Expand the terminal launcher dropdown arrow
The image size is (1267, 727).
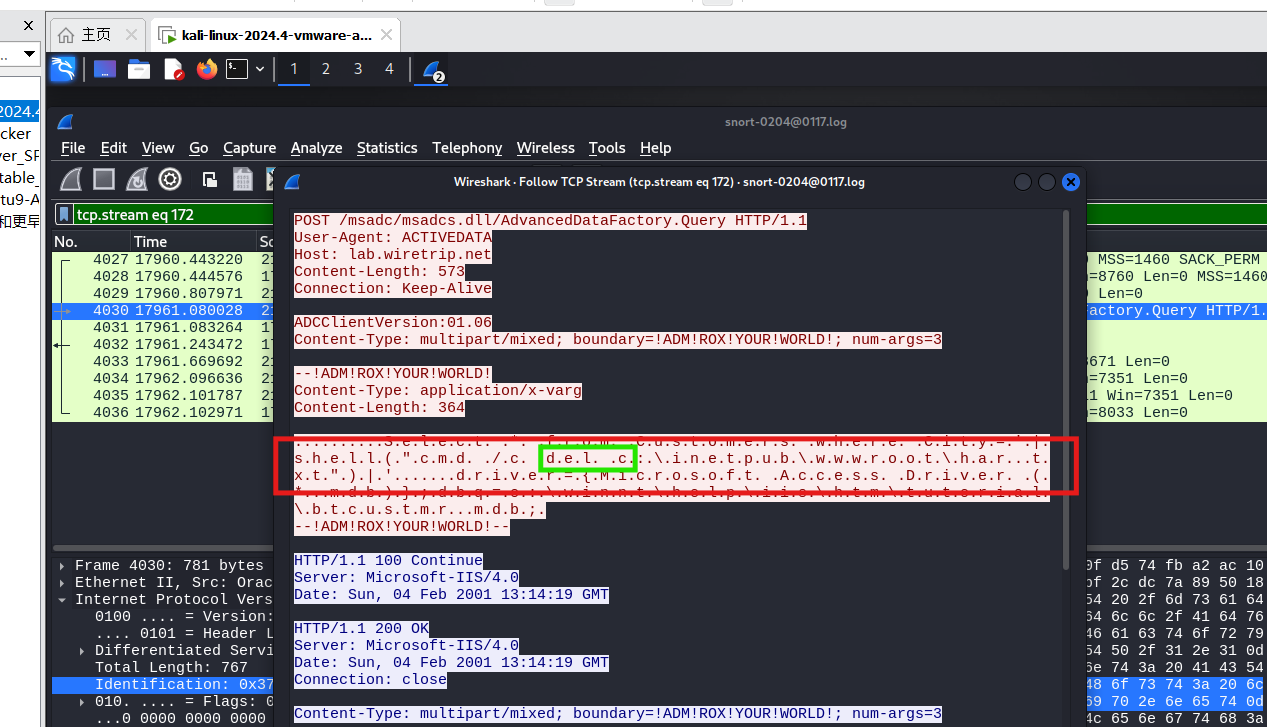coord(260,69)
